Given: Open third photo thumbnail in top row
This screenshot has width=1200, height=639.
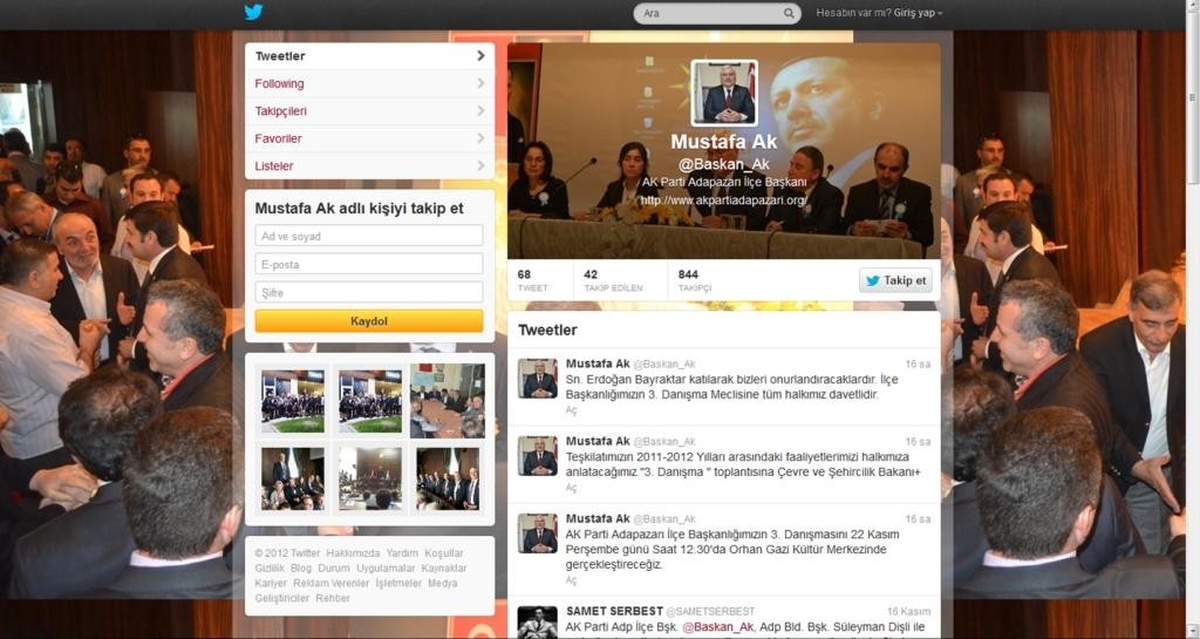Looking at the screenshot, I should [447, 399].
